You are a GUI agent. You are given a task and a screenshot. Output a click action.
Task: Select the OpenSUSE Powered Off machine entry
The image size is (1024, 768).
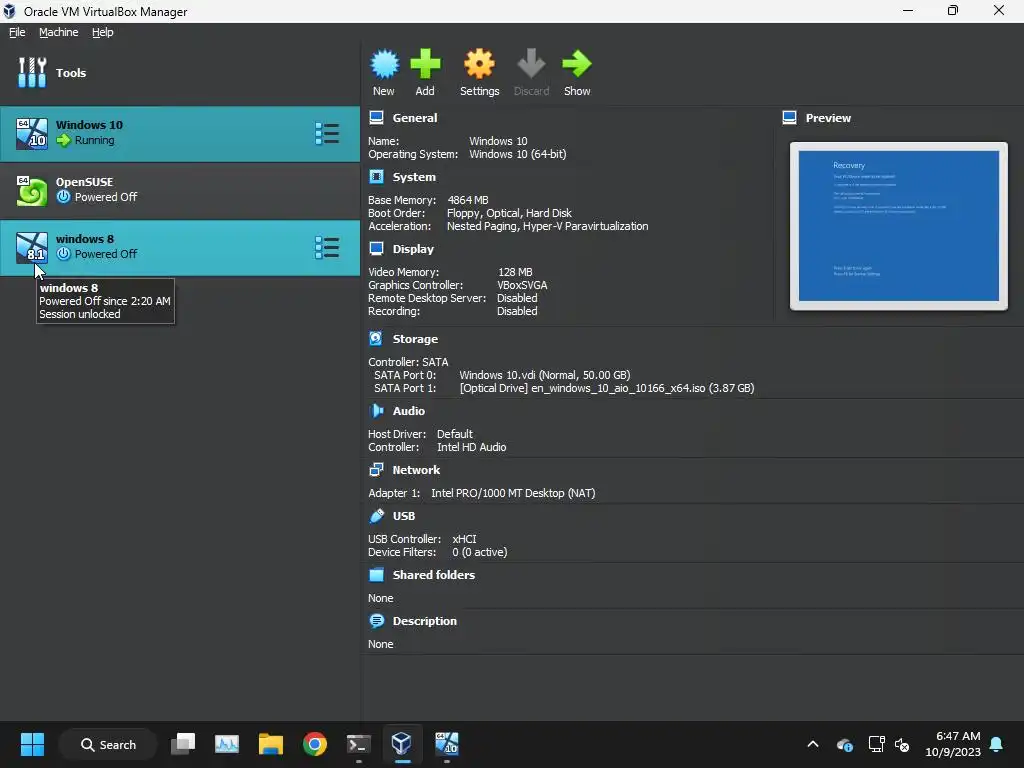[x=180, y=190]
